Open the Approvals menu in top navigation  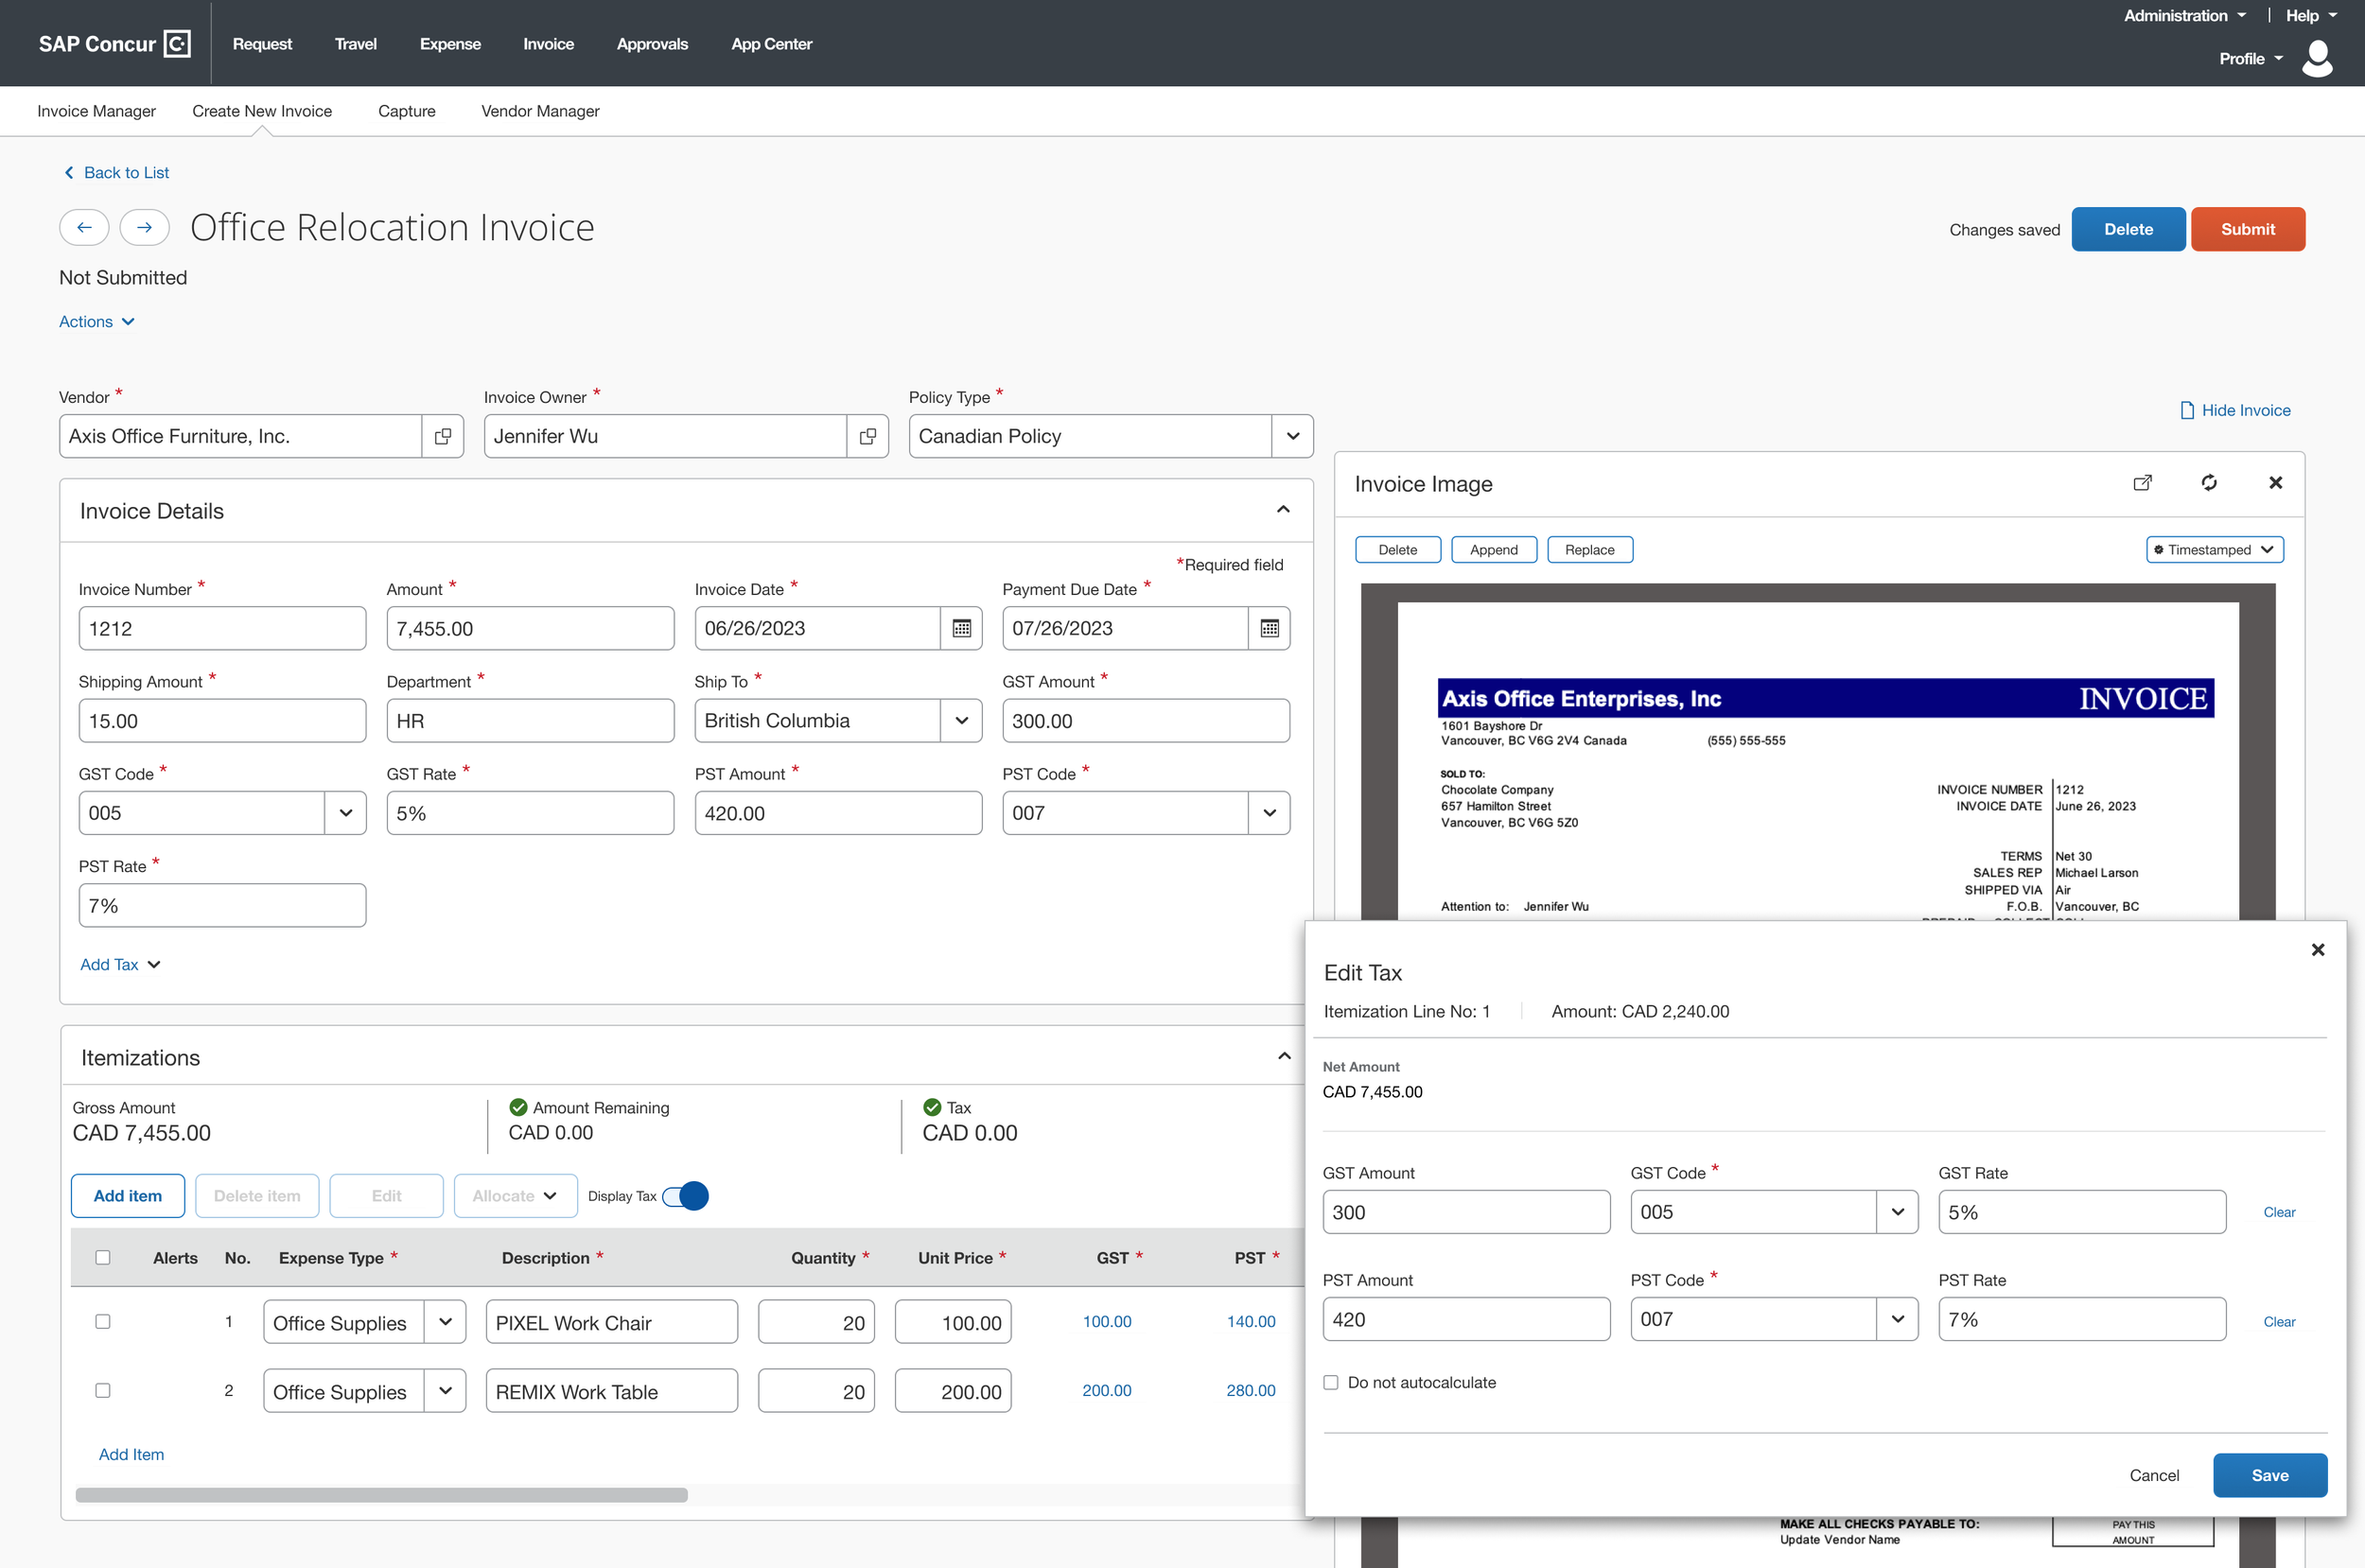(x=652, y=44)
